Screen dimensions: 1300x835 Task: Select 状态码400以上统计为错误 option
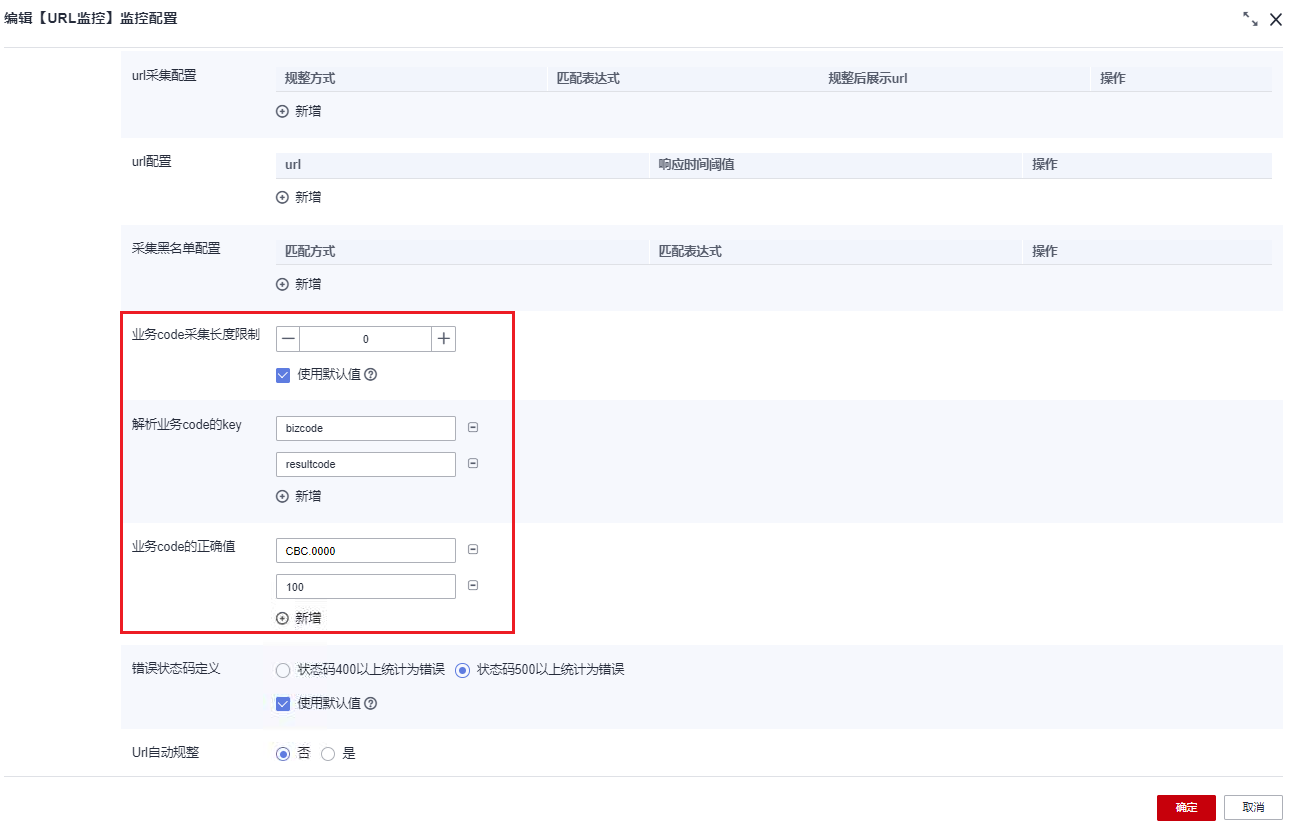click(283, 670)
